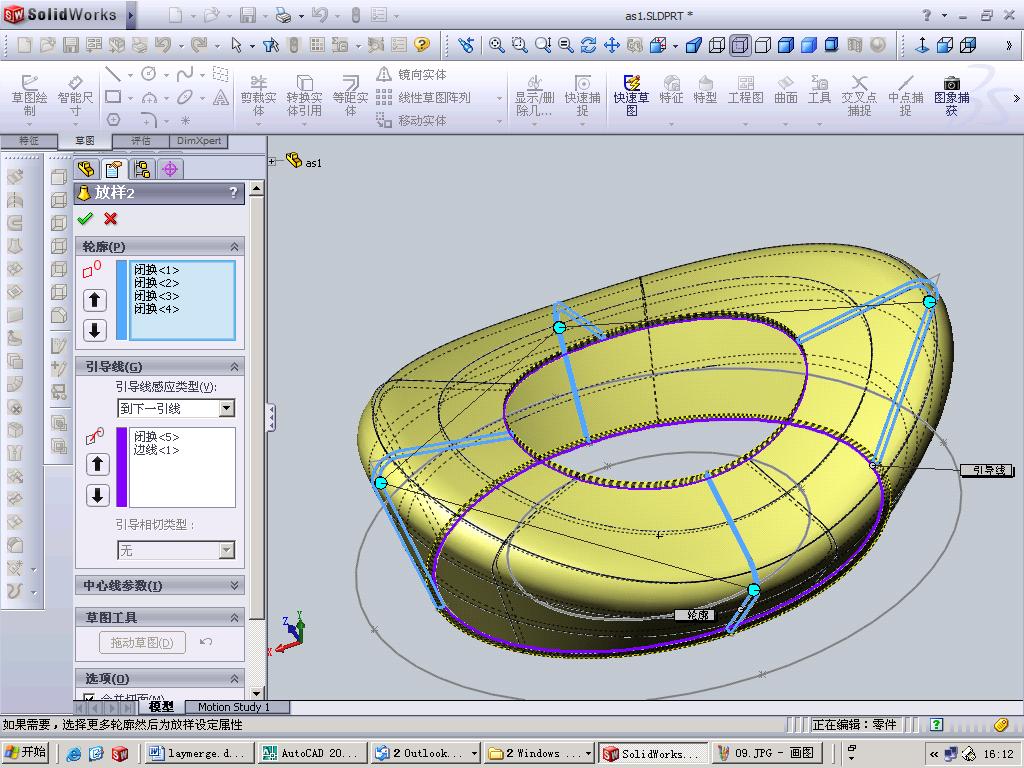Click the 拖动草图(D) drag sketch button
The image size is (1024, 768).
(142, 643)
